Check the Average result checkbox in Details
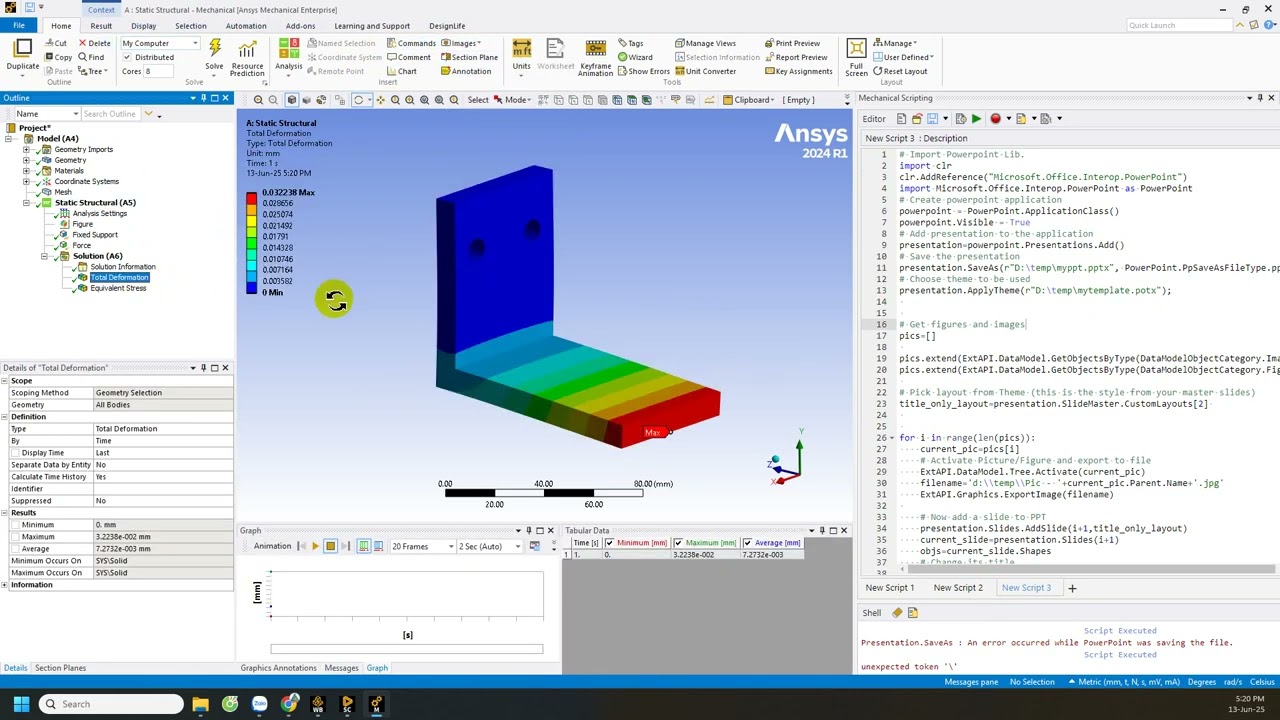 [16, 549]
